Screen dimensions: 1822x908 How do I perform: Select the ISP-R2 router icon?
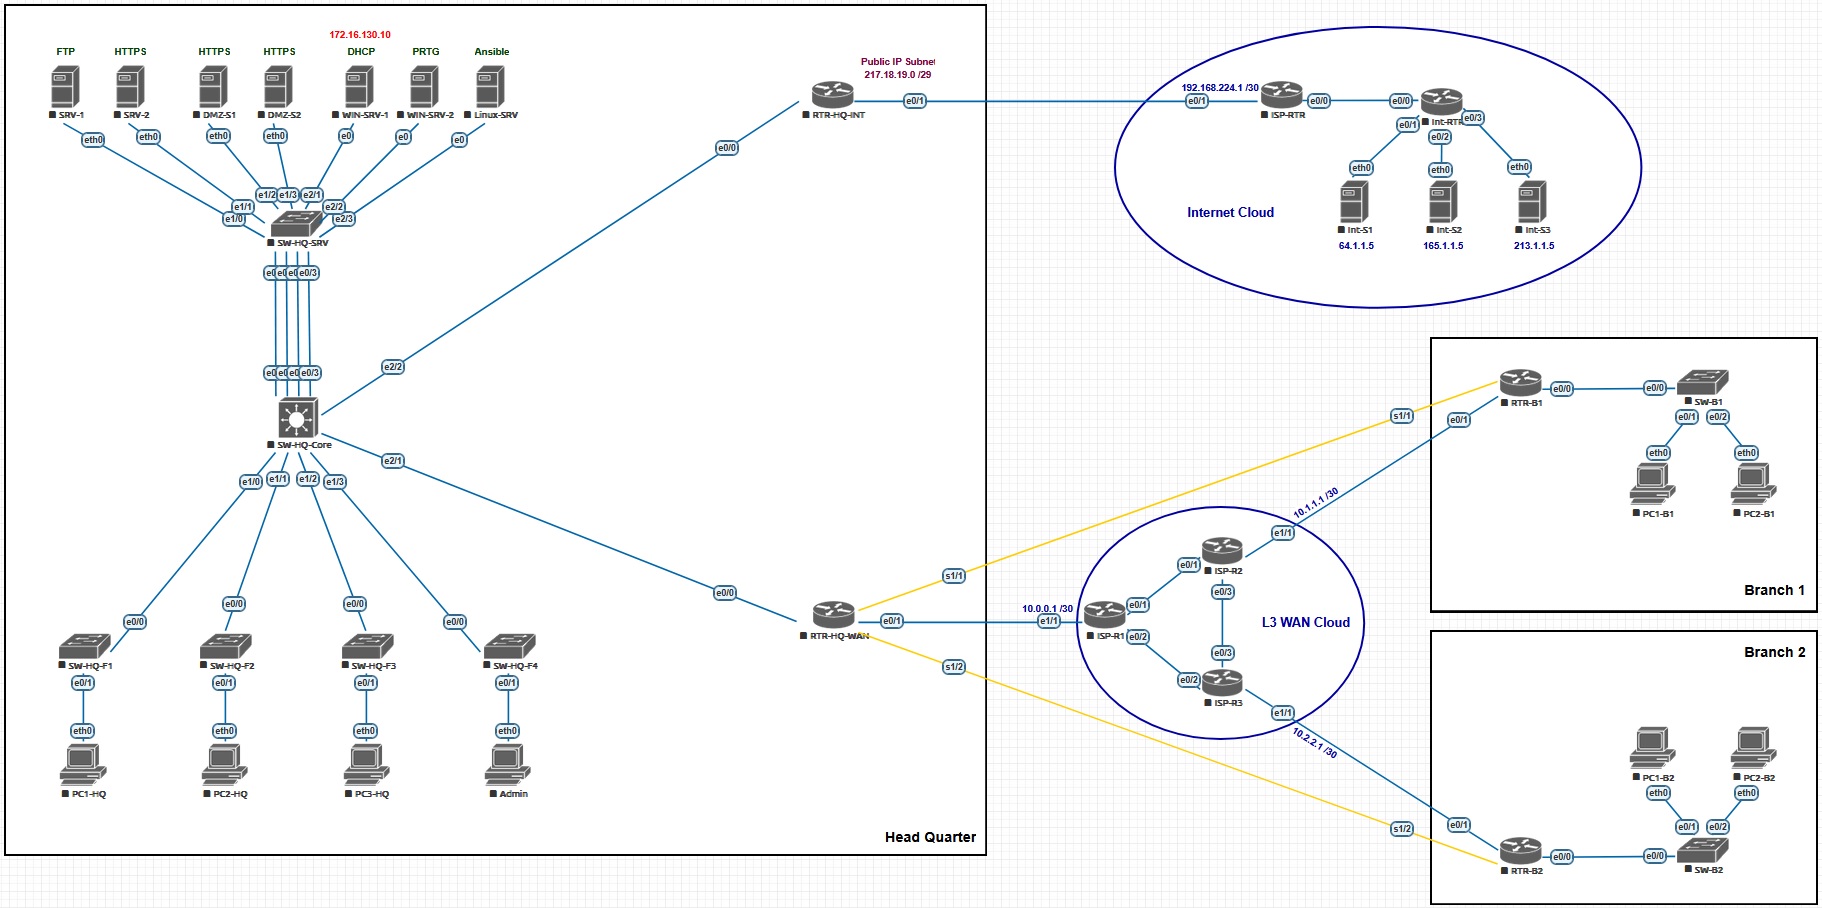(1222, 550)
